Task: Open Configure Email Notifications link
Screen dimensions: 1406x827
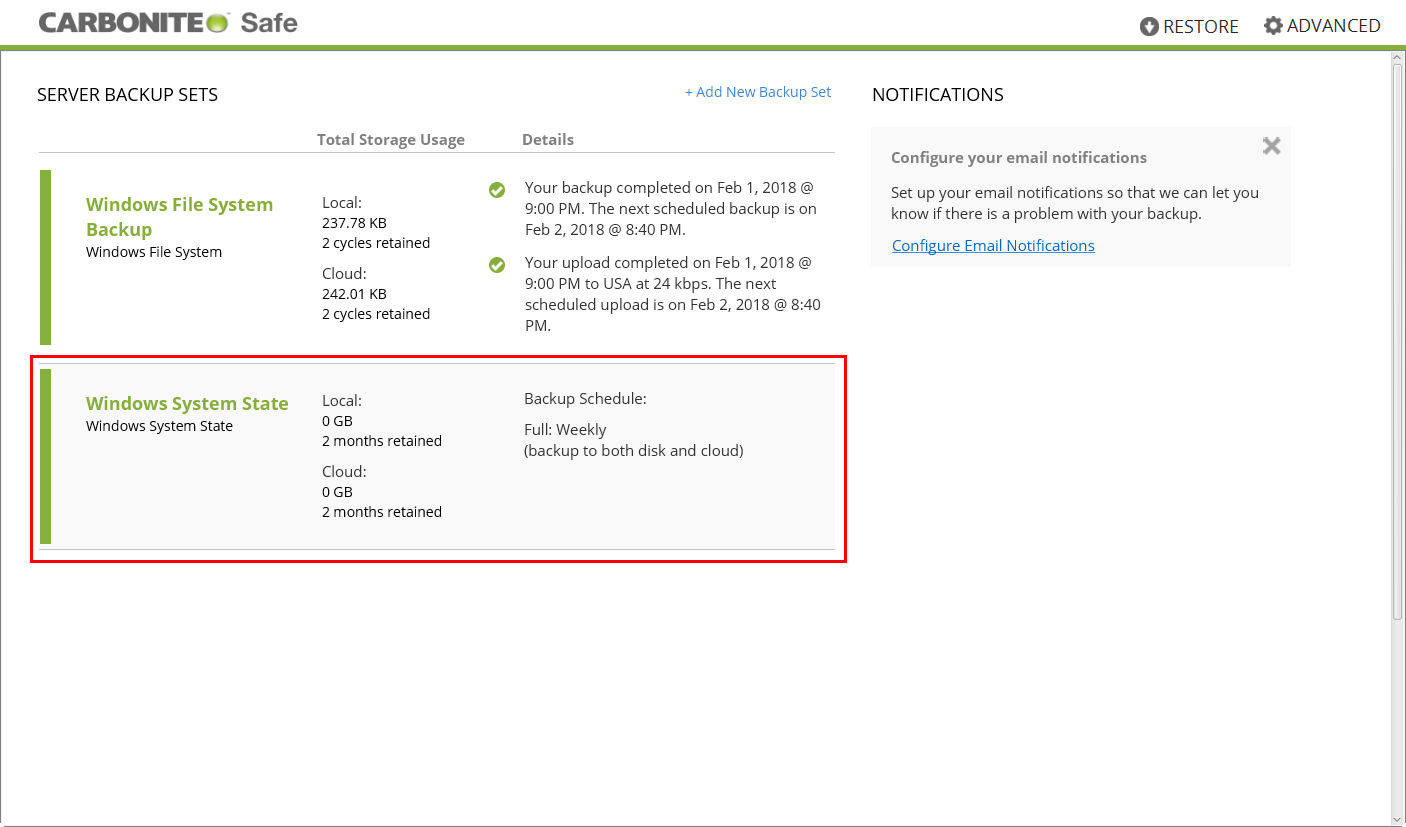Action: click(993, 246)
